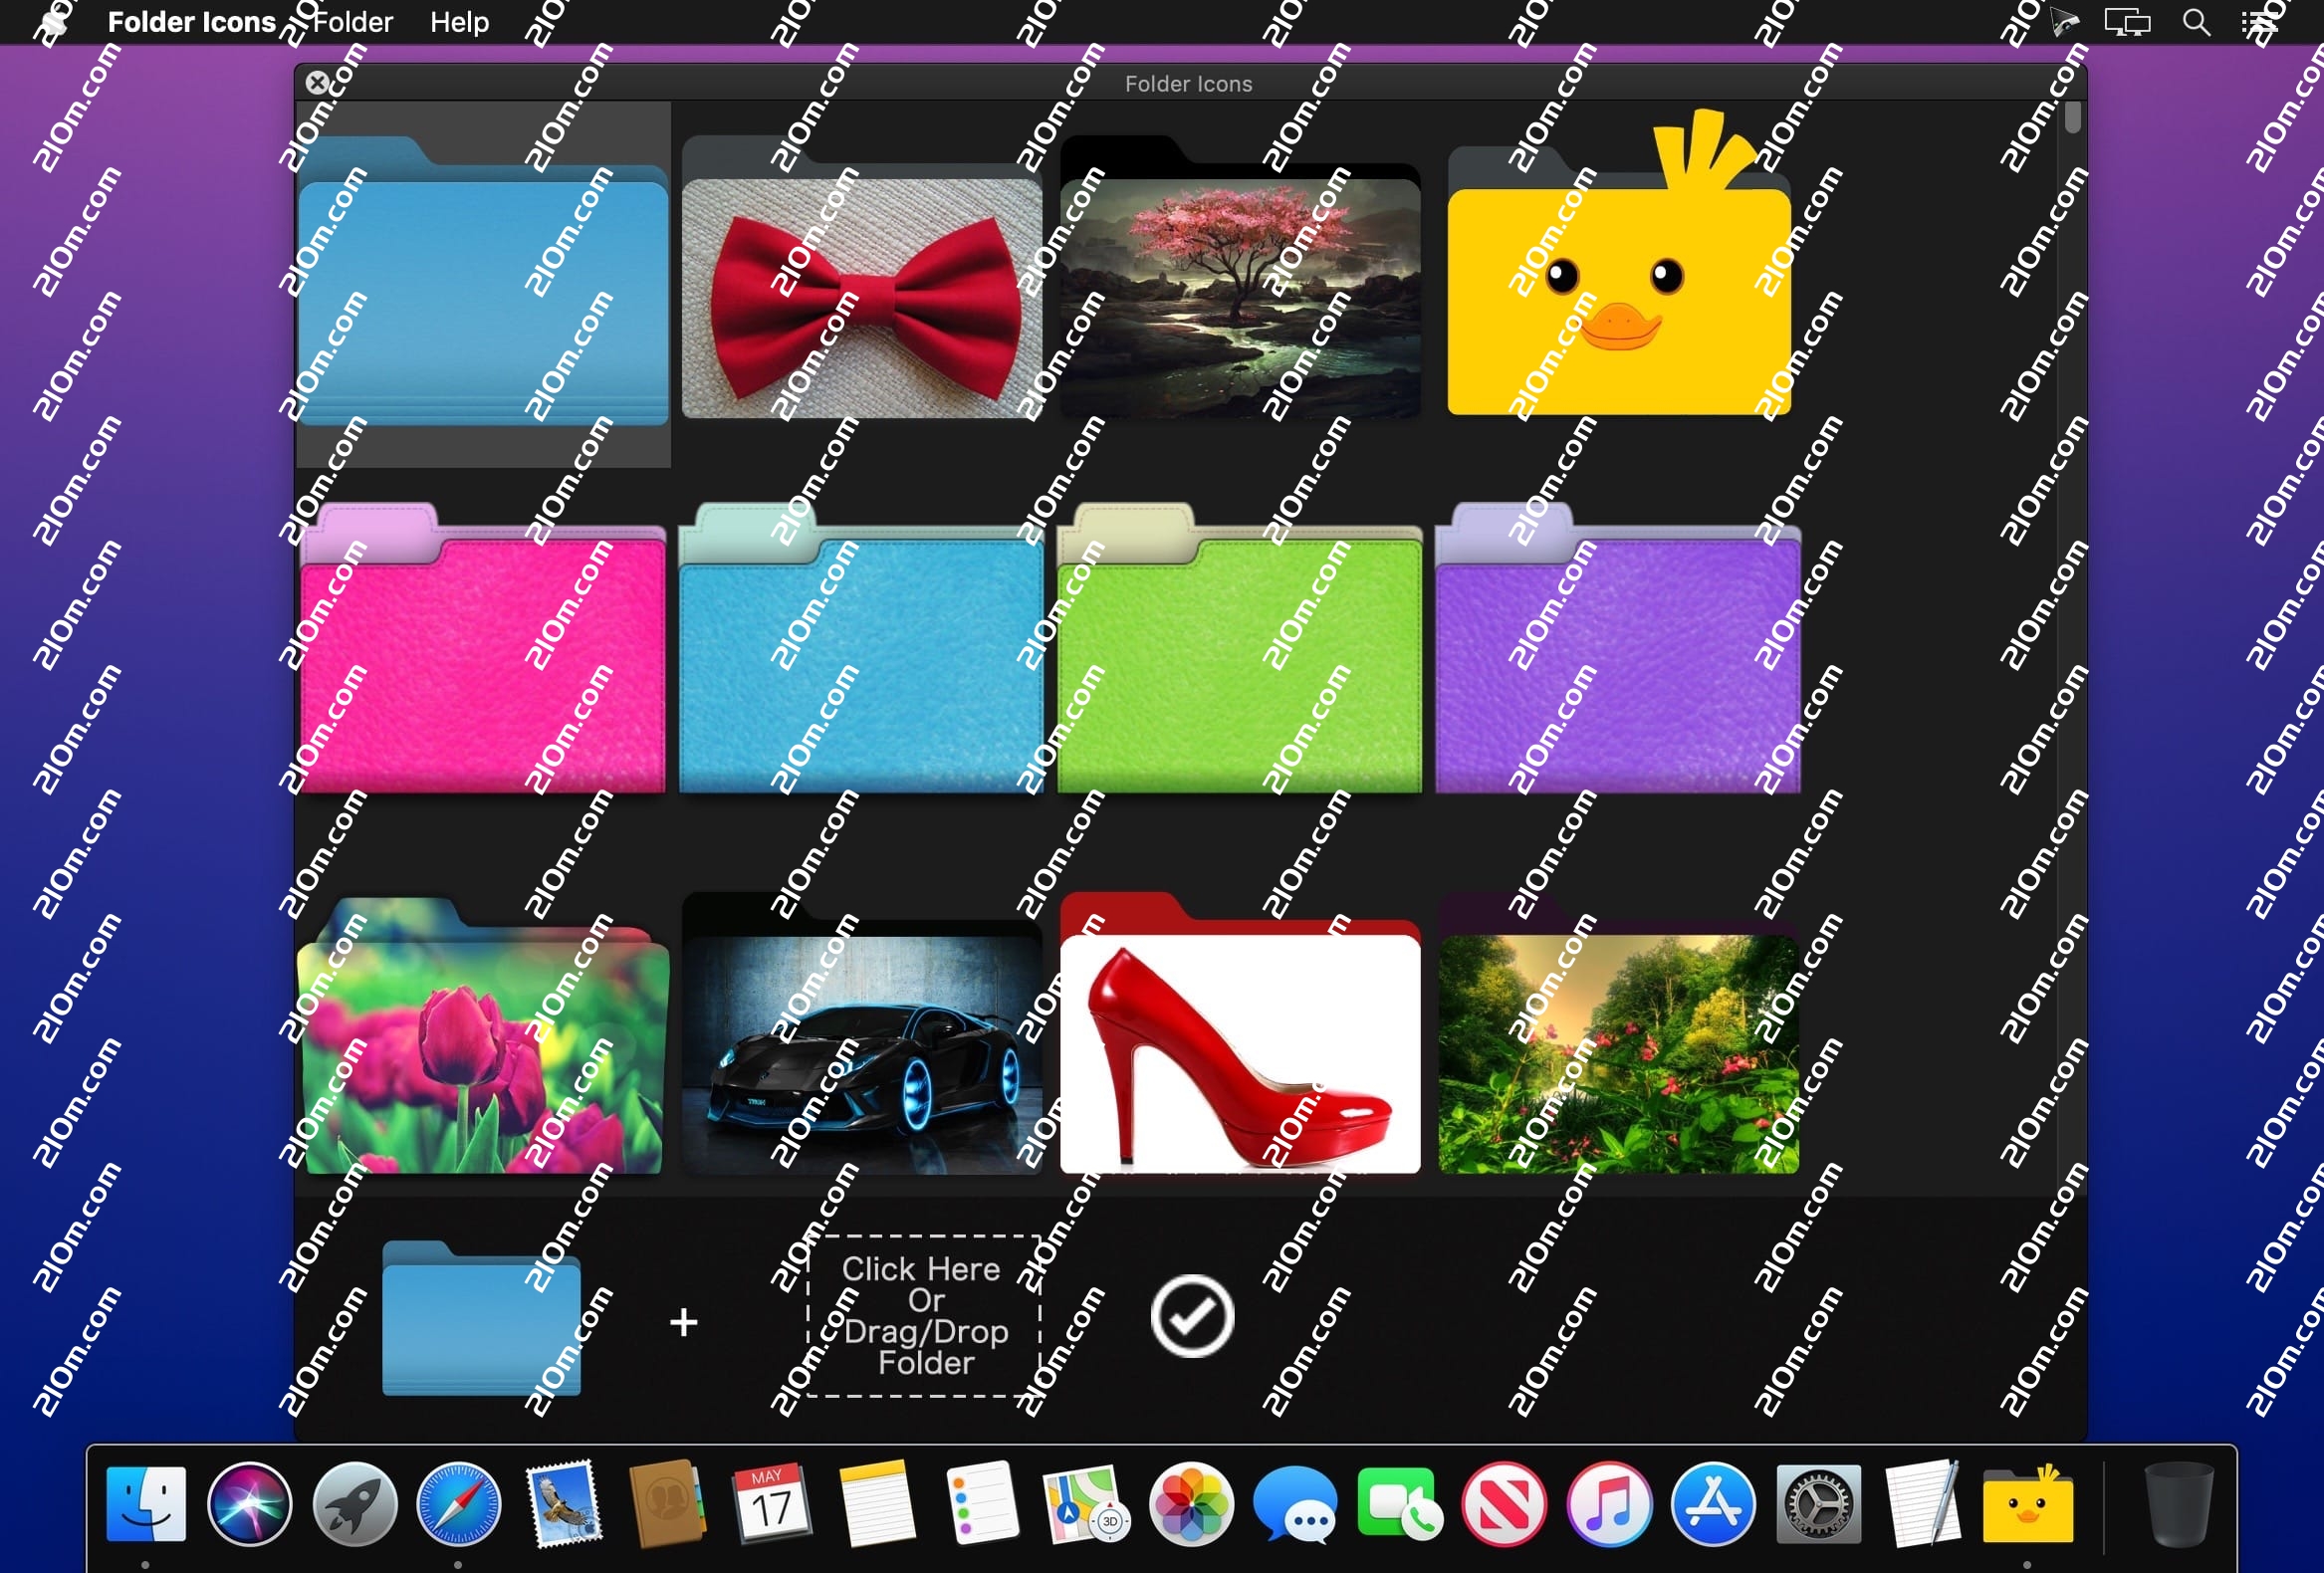Screen dimensions: 2324x1573
Task: Open the Folder Icons app menu
Action: (191, 22)
